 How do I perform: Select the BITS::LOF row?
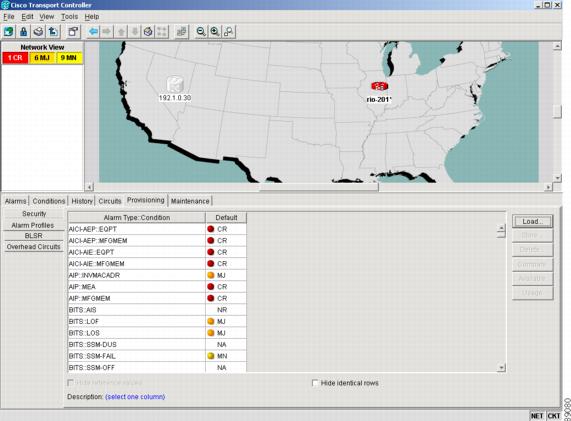(x=157, y=322)
